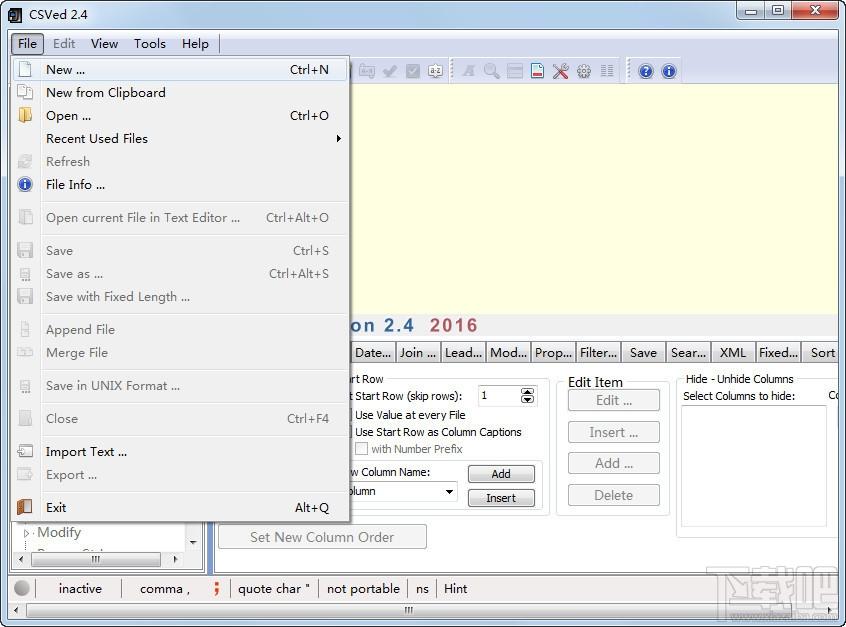Click the blue info icon in toolbar
The image size is (846, 627).
click(x=669, y=71)
